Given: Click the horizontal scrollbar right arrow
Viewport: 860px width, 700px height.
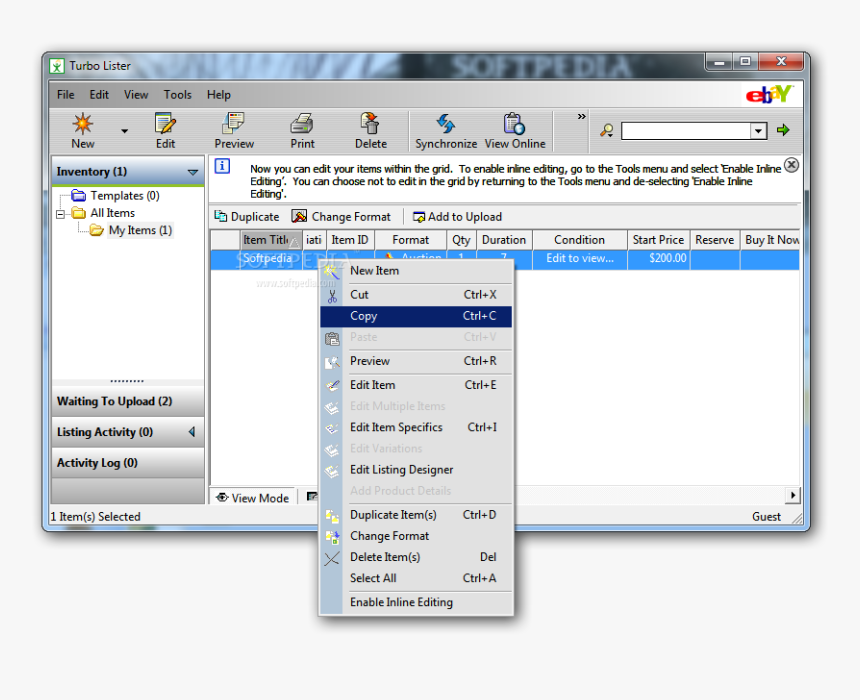Looking at the screenshot, I should [793, 495].
